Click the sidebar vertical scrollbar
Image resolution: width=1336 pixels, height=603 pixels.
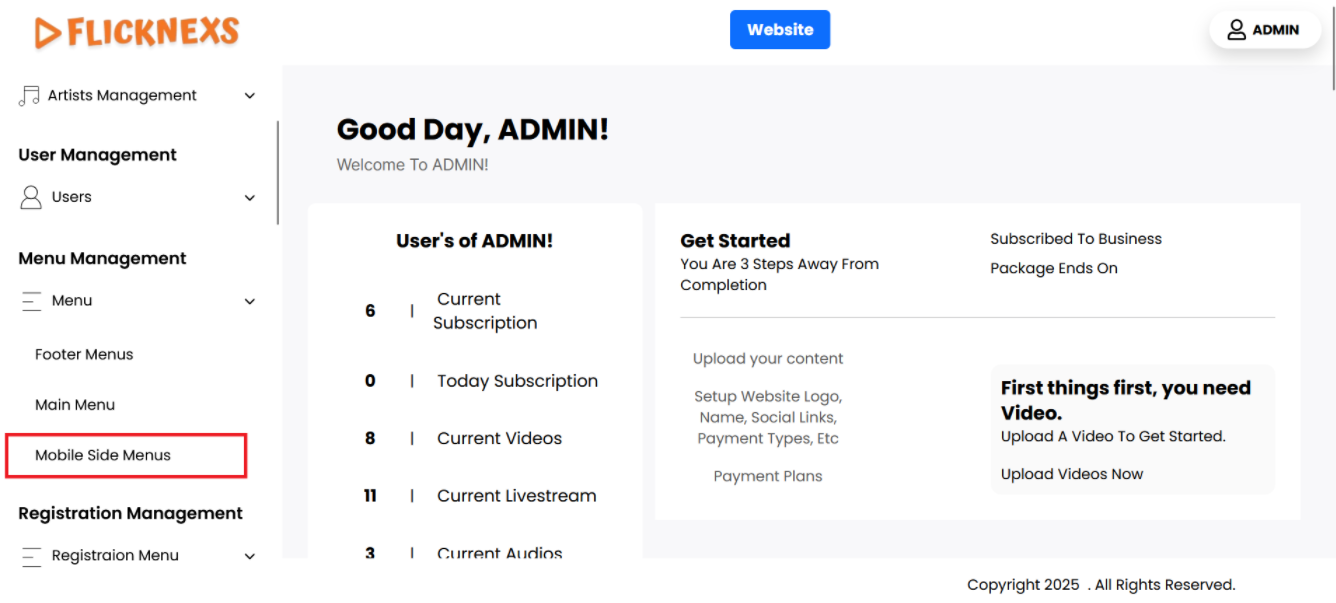(x=277, y=173)
